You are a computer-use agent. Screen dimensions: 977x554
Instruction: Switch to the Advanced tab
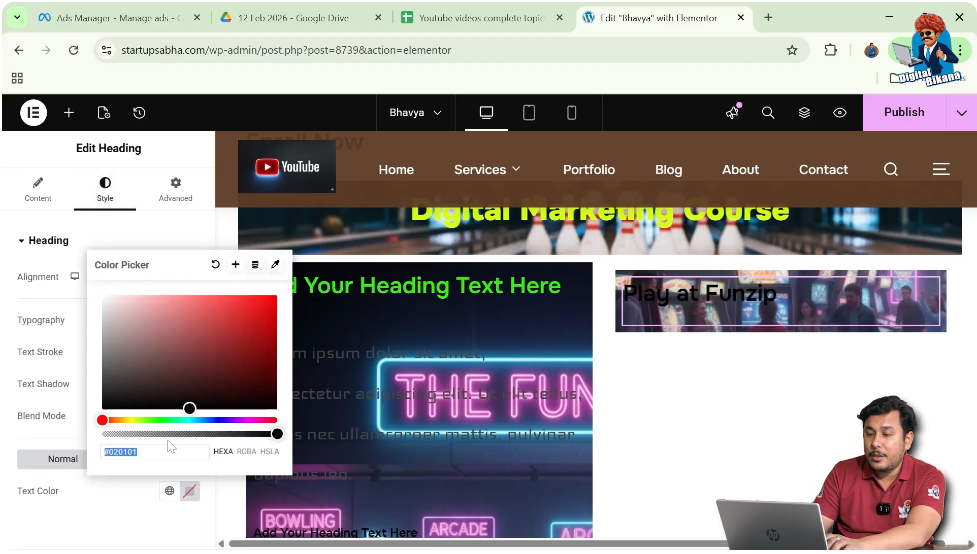[x=175, y=189]
